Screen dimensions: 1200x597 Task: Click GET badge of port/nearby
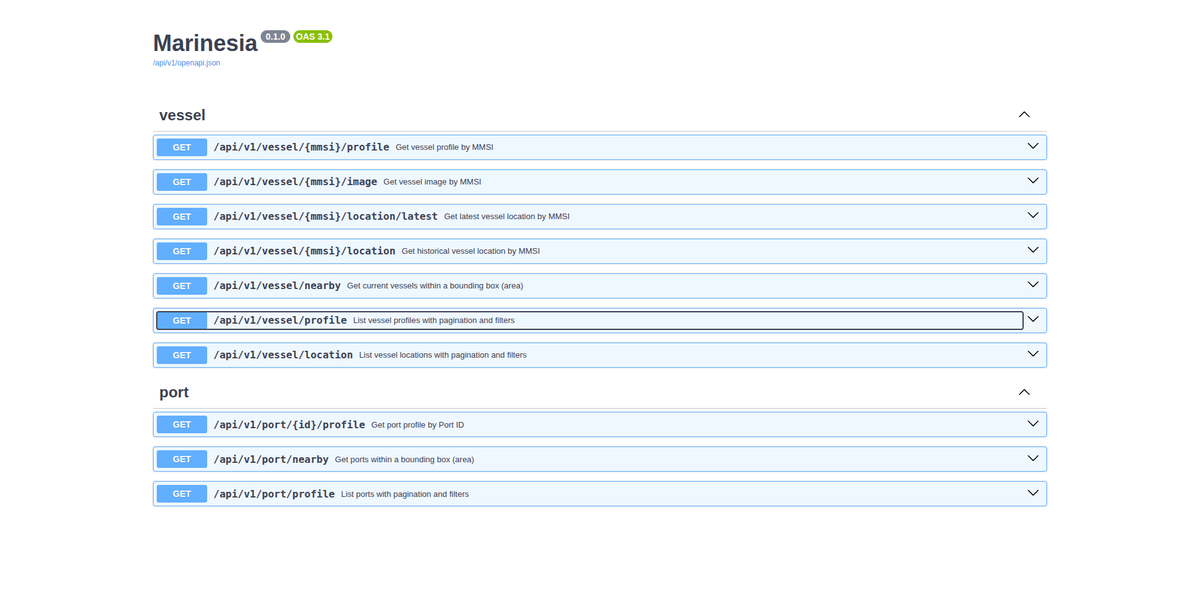182,459
